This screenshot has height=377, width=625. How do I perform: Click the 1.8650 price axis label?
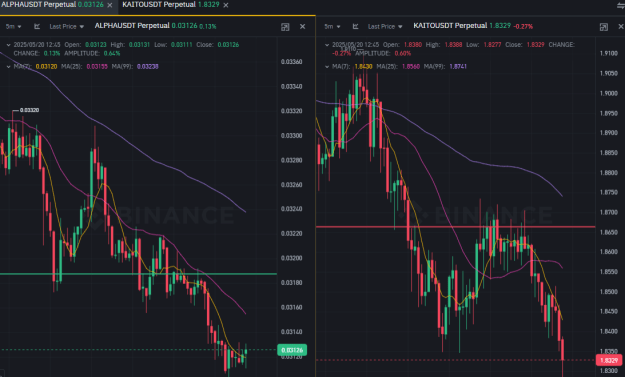click(609, 232)
